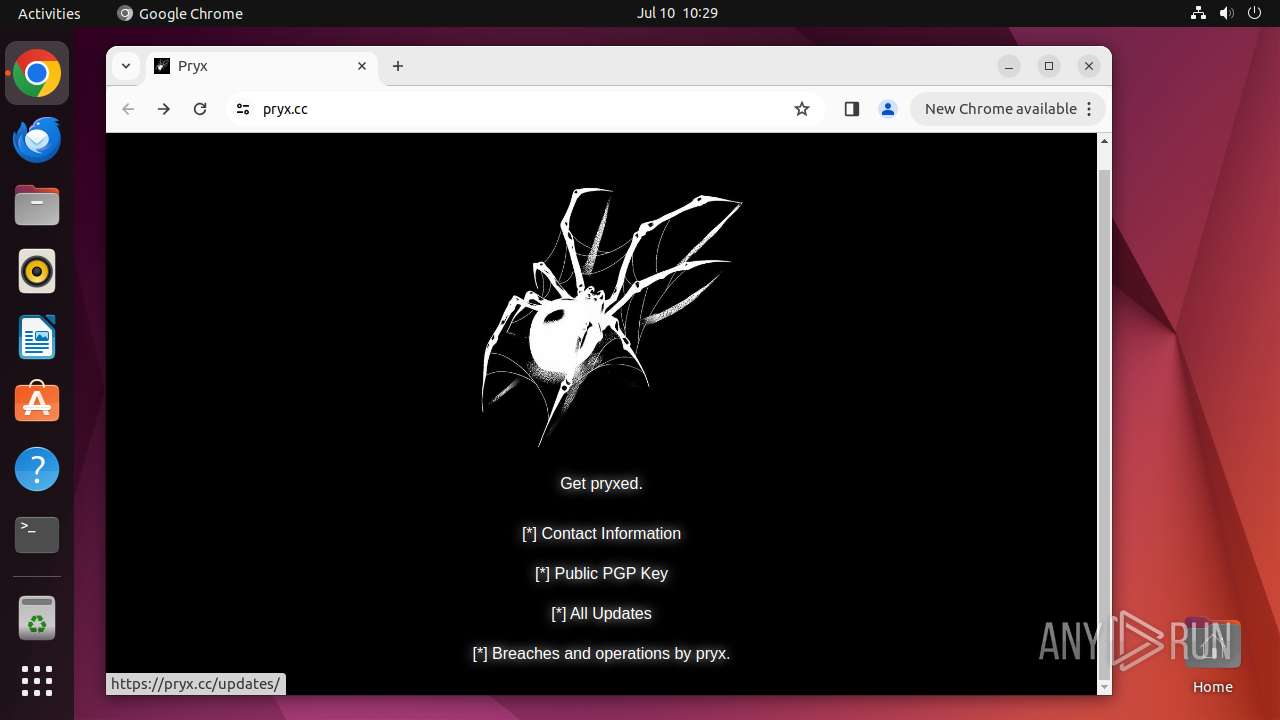Open Google Chrome app menu in top bar
1280x720 pixels.
click(x=180, y=13)
